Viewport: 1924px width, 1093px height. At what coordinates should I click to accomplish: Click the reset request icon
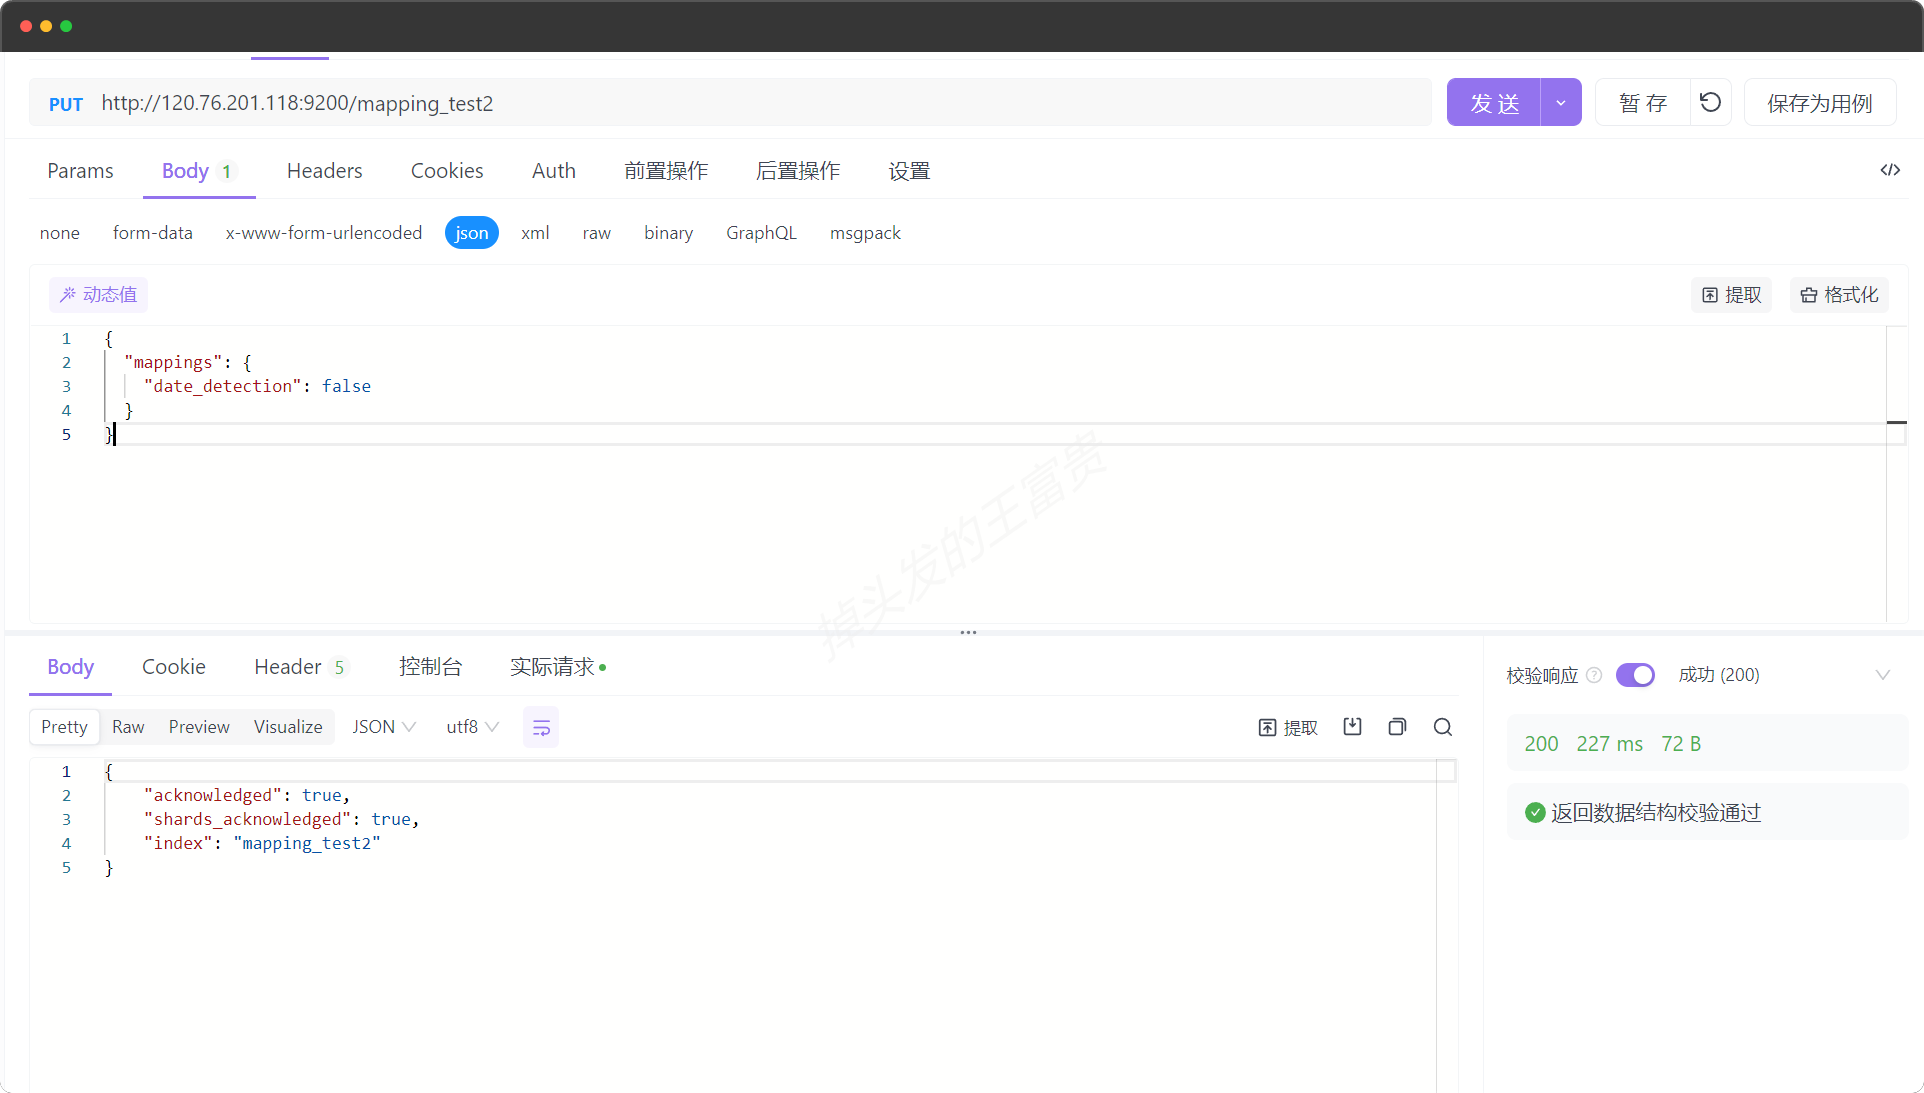[x=1710, y=102]
